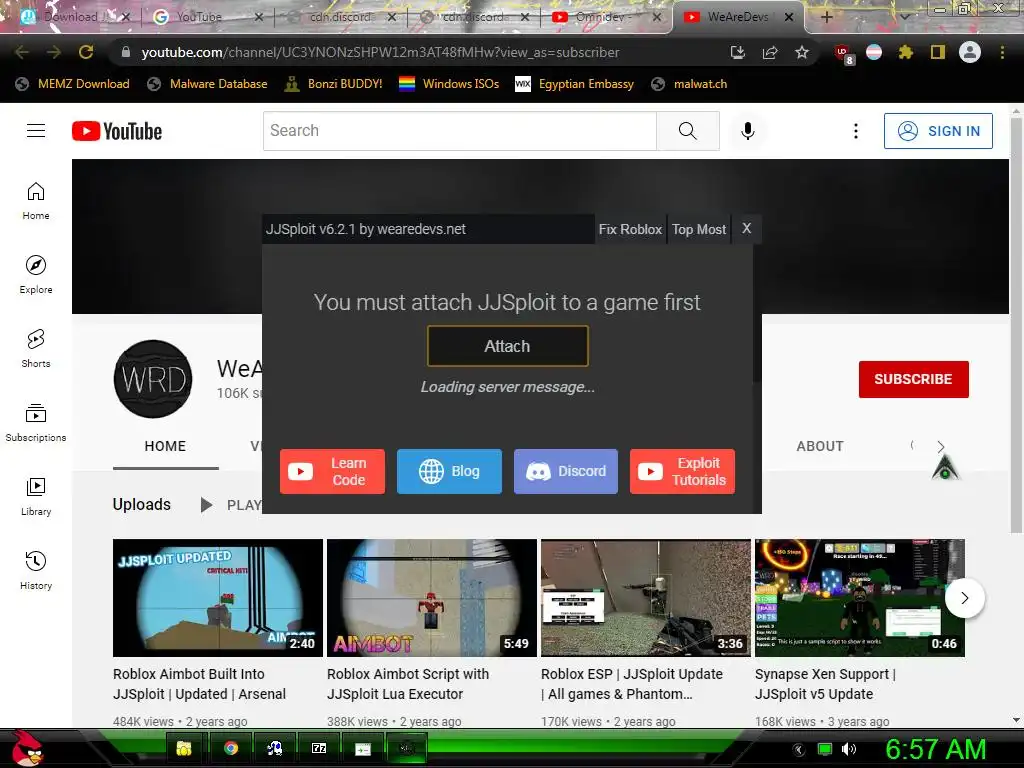Click the volume speaker tray icon
The width and height of the screenshot is (1024, 768).
coord(849,749)
